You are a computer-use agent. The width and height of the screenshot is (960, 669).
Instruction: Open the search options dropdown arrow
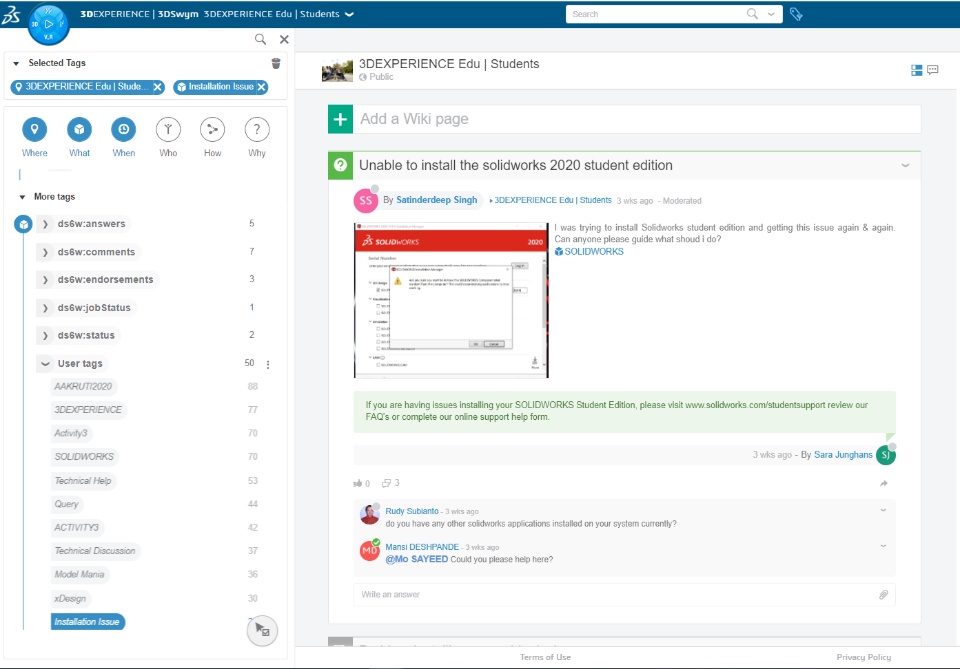click(x=771, y=14)
